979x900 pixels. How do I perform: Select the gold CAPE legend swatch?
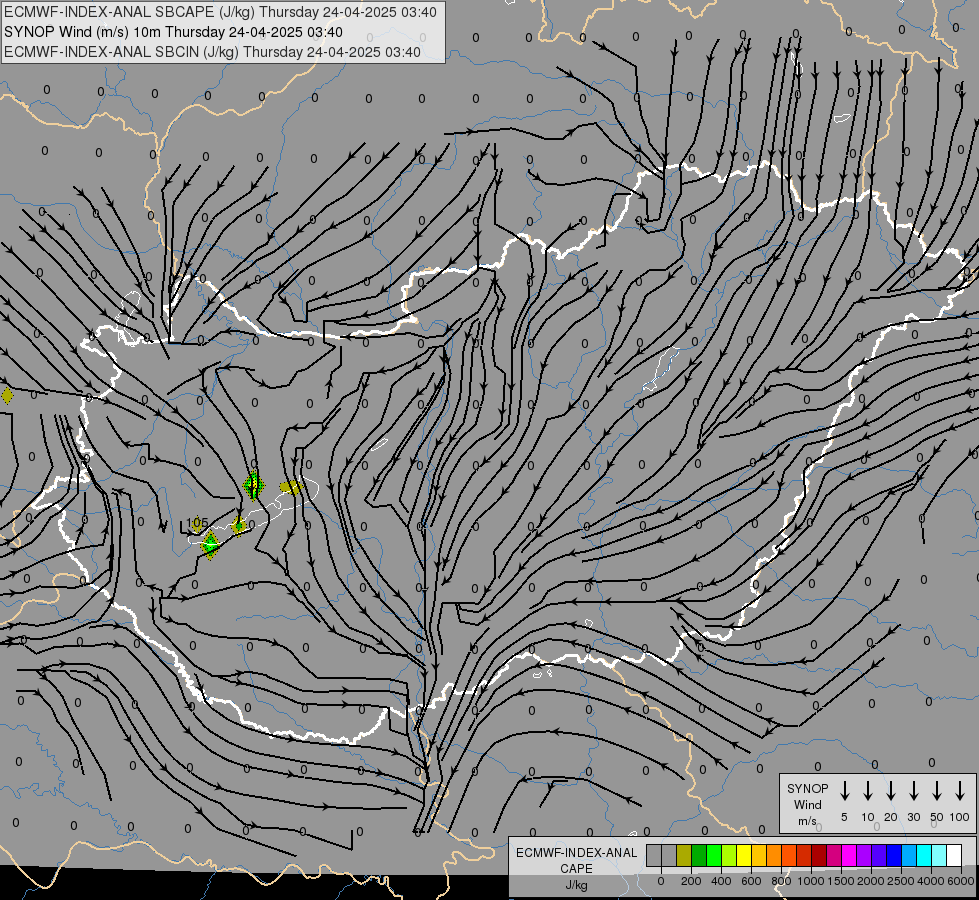(x=759, y=855)
